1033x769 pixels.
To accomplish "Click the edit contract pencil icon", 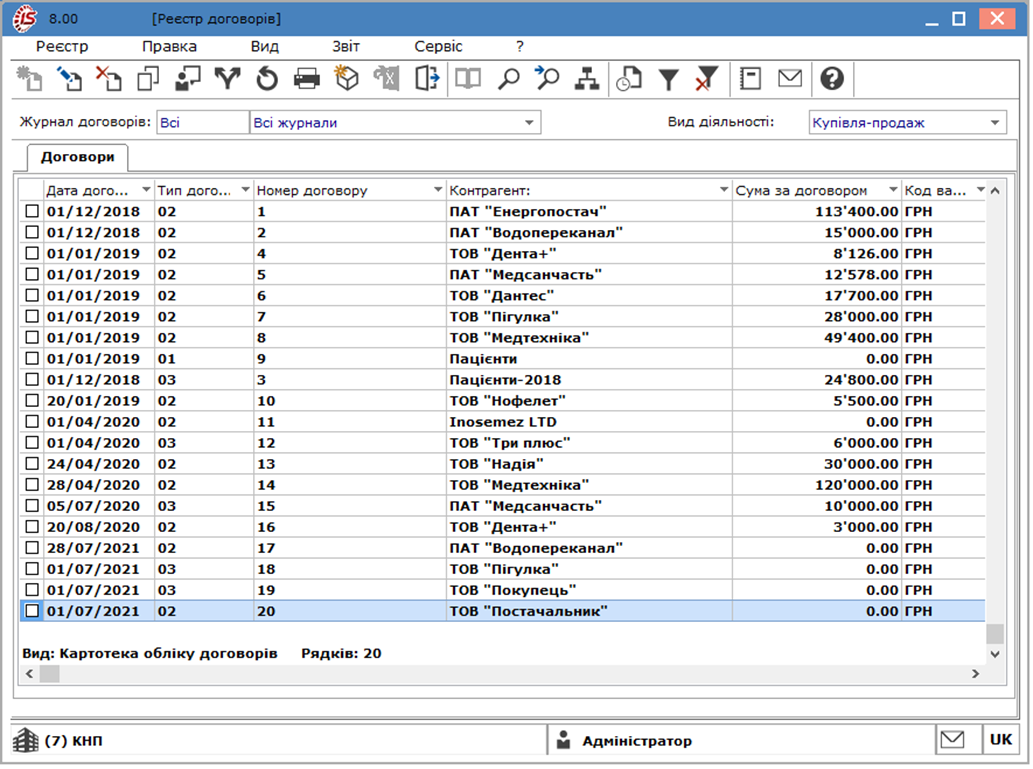I will (x=69, y=79).
